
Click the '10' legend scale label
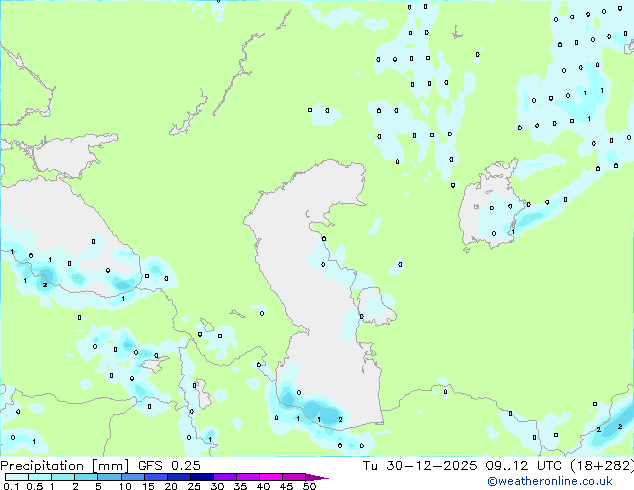pos(125,486)
